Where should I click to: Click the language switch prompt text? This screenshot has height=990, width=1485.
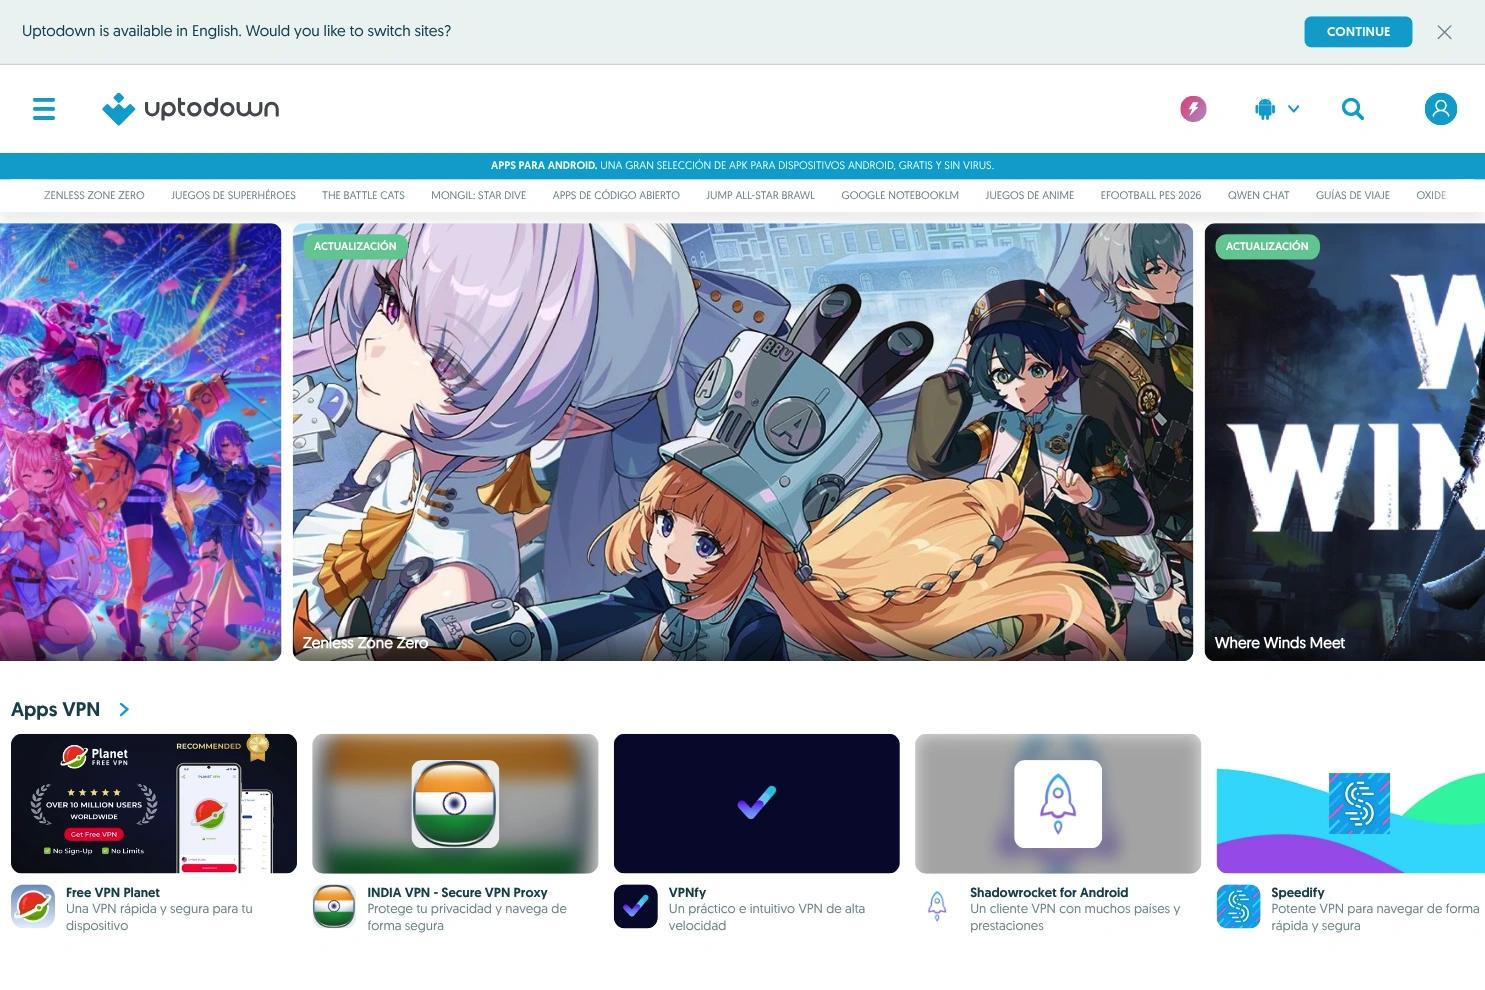pos(237,31)
